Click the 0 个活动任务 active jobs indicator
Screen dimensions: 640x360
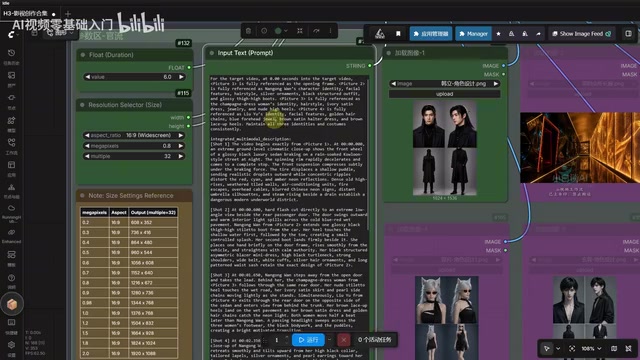375,340
